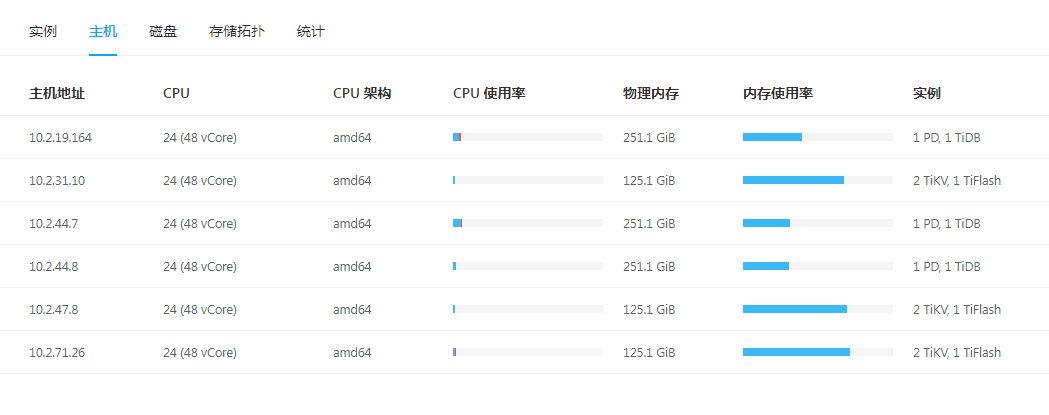This screenshot has width=1049, height=415.
Task: Click the memory usage bar for 10.2.47.8
Action: click(x=817, y=309)
